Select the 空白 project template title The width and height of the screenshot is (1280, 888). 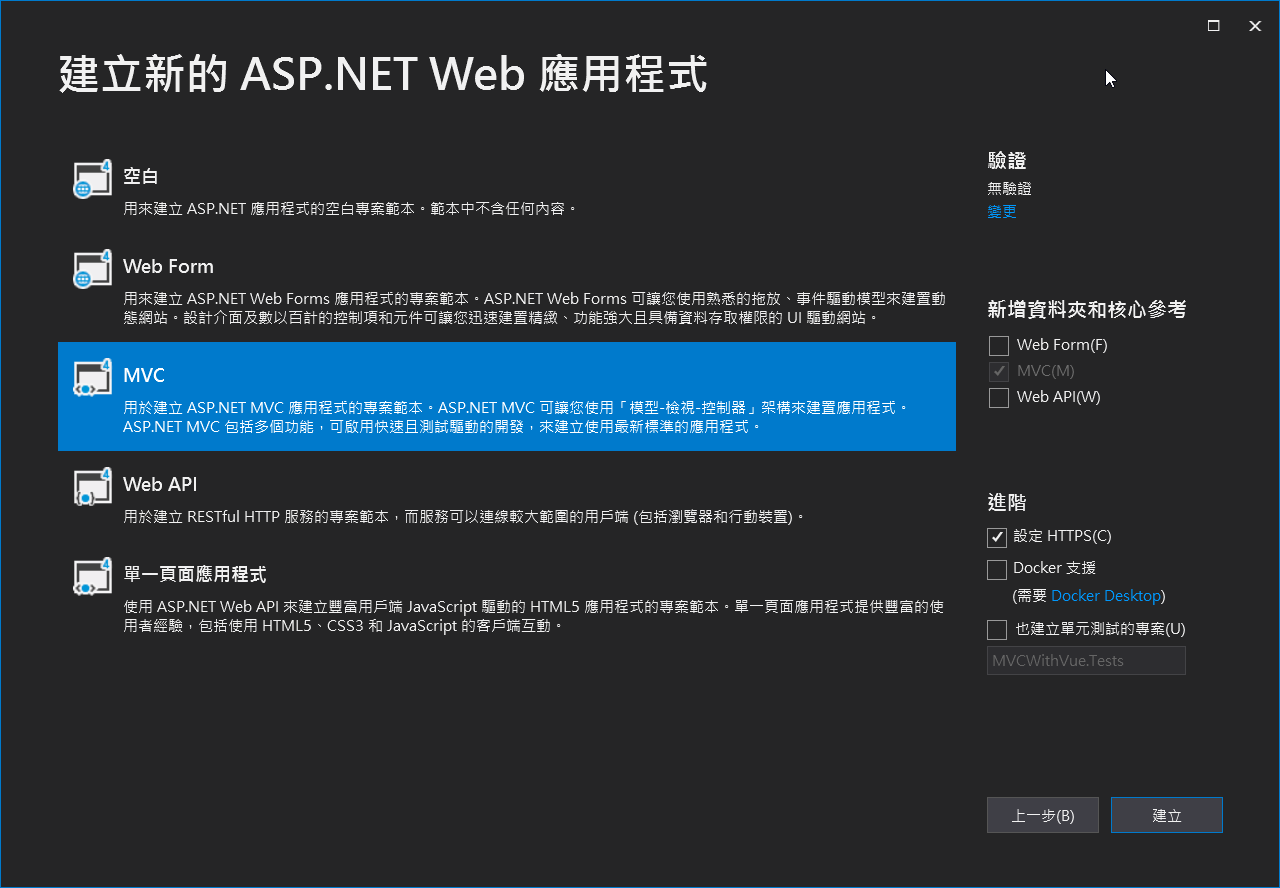[141, 176]
